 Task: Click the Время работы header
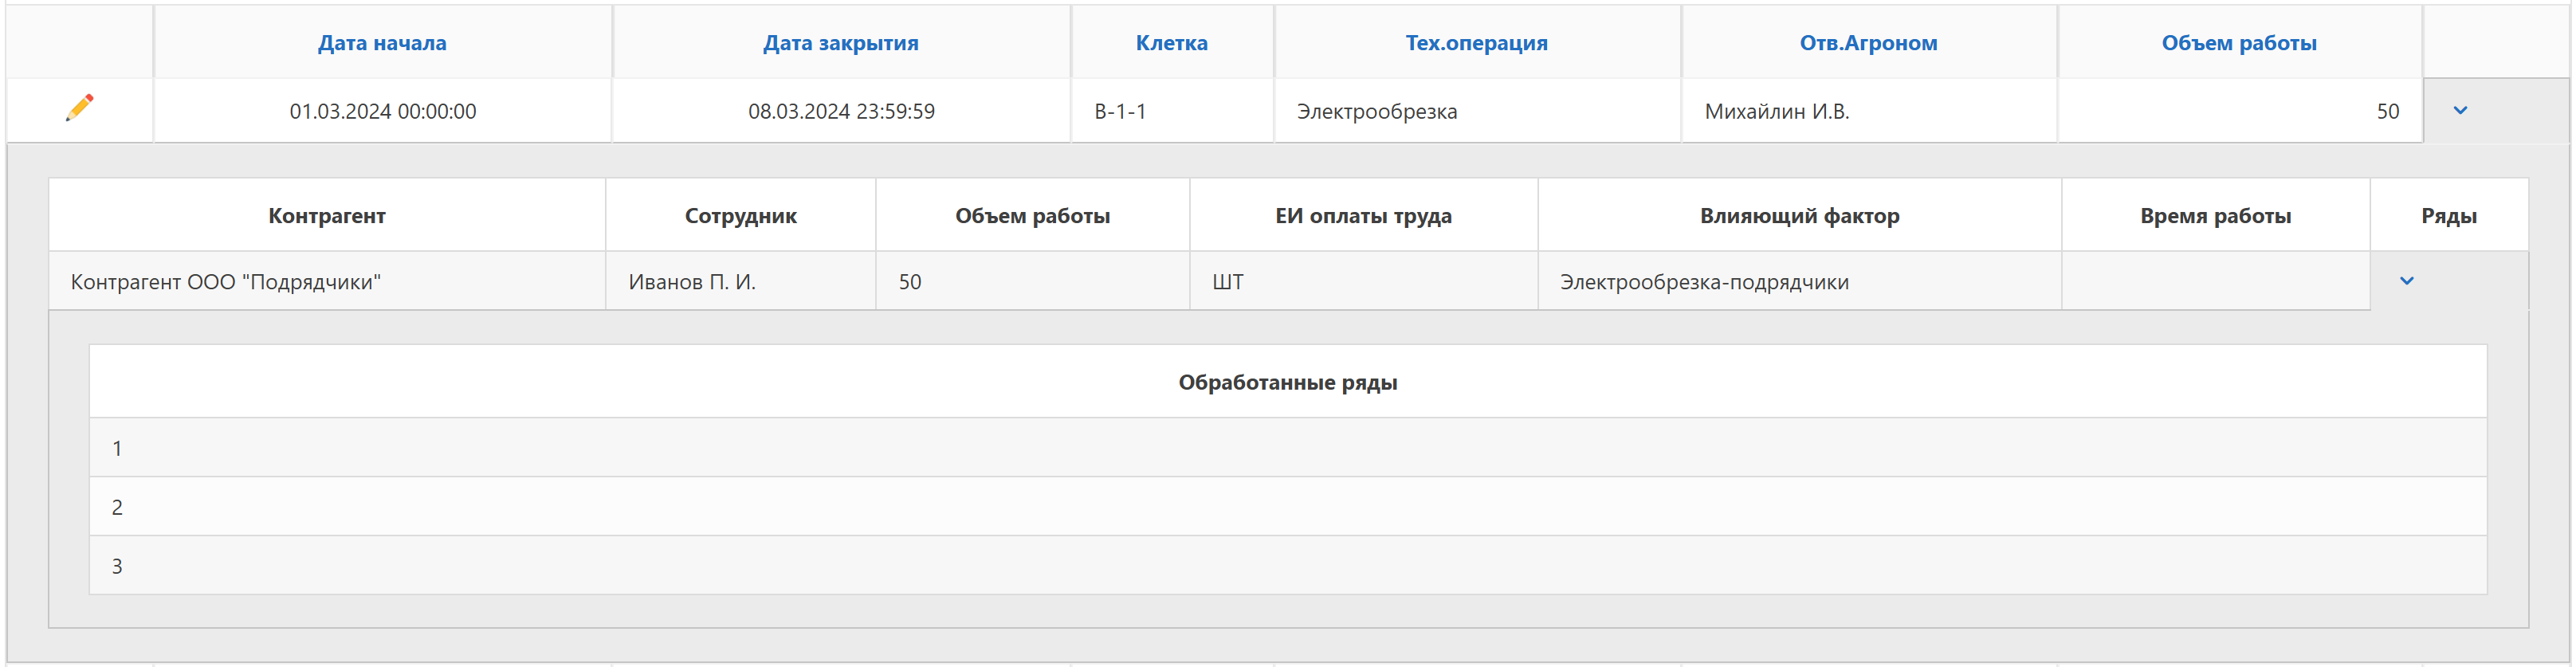tap(2215, 216)
